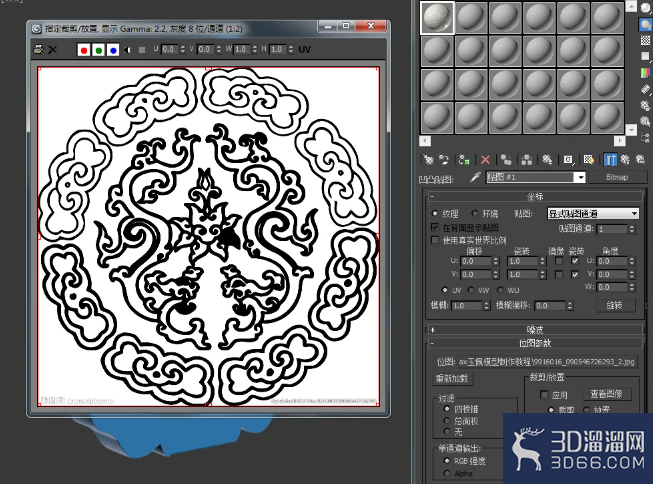Adjust the 贴图通道 spinner
Viewport: 653px width, 484px height.
[x=632, y=229]
